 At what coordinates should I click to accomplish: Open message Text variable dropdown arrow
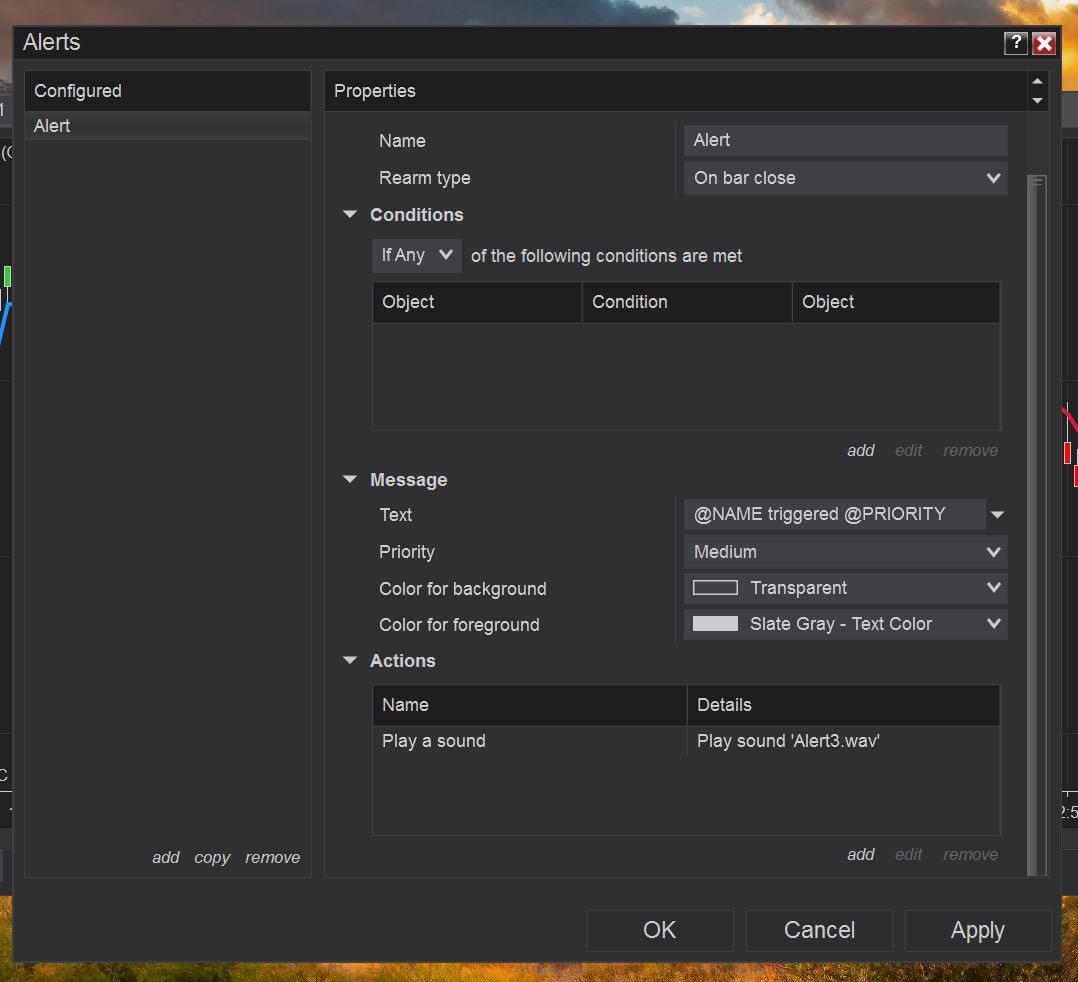coord(997,516)
